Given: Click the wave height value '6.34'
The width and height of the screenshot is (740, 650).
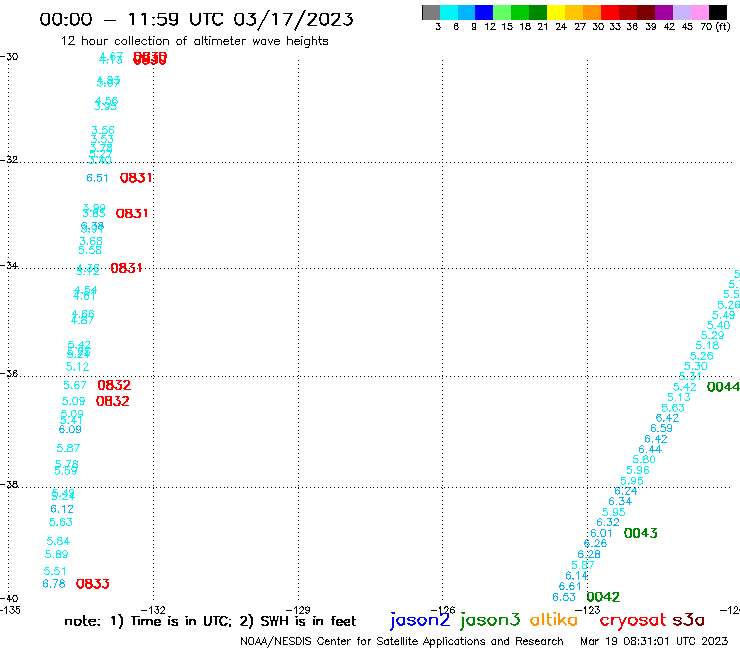Looking at the screenshot, I should 620,501.
